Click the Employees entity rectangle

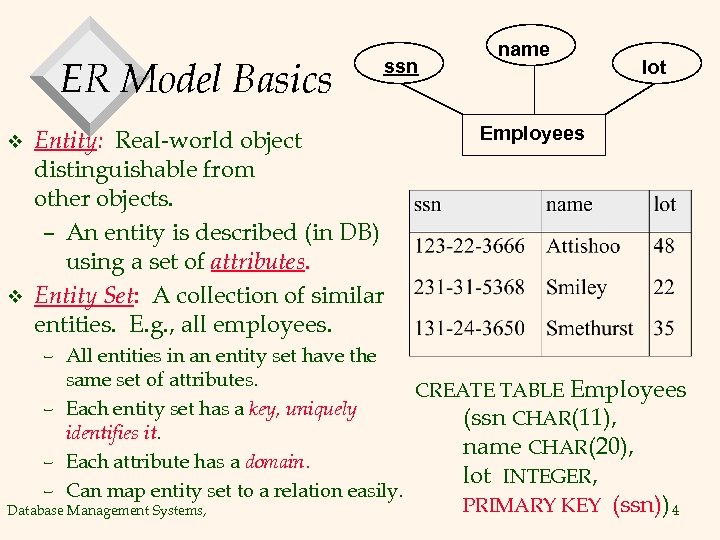pos(534,135)
